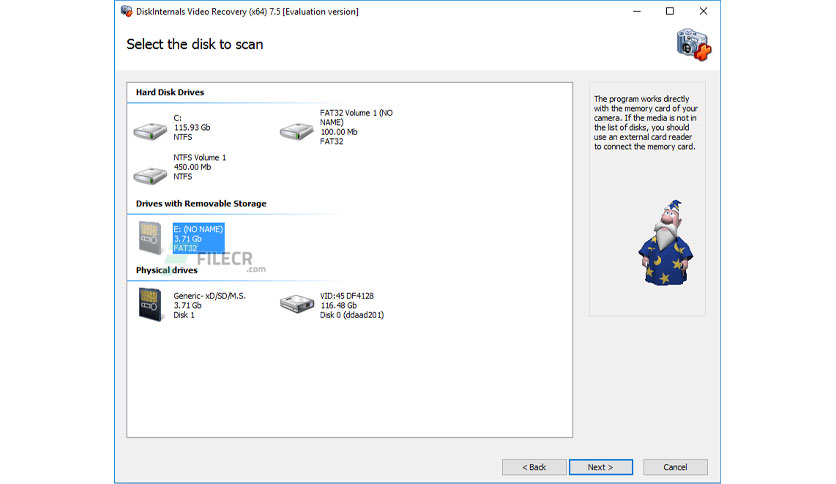836x484 pixels.
Task: Select the NTFS Volume 1 drive icon
Action: 150,175
